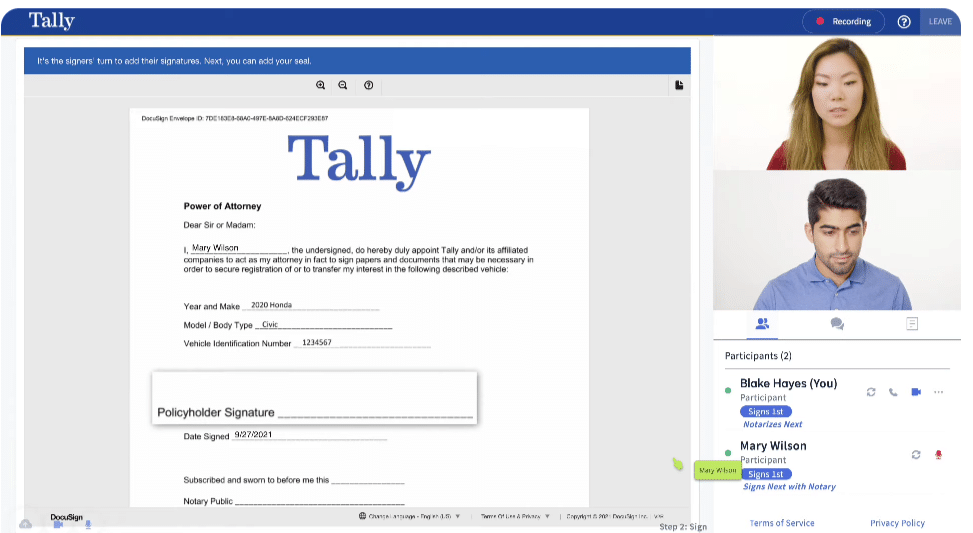The width and height of the screenshot is (973, 533).
Task: Zoom in on the document
Action: (x=320, y=85)
